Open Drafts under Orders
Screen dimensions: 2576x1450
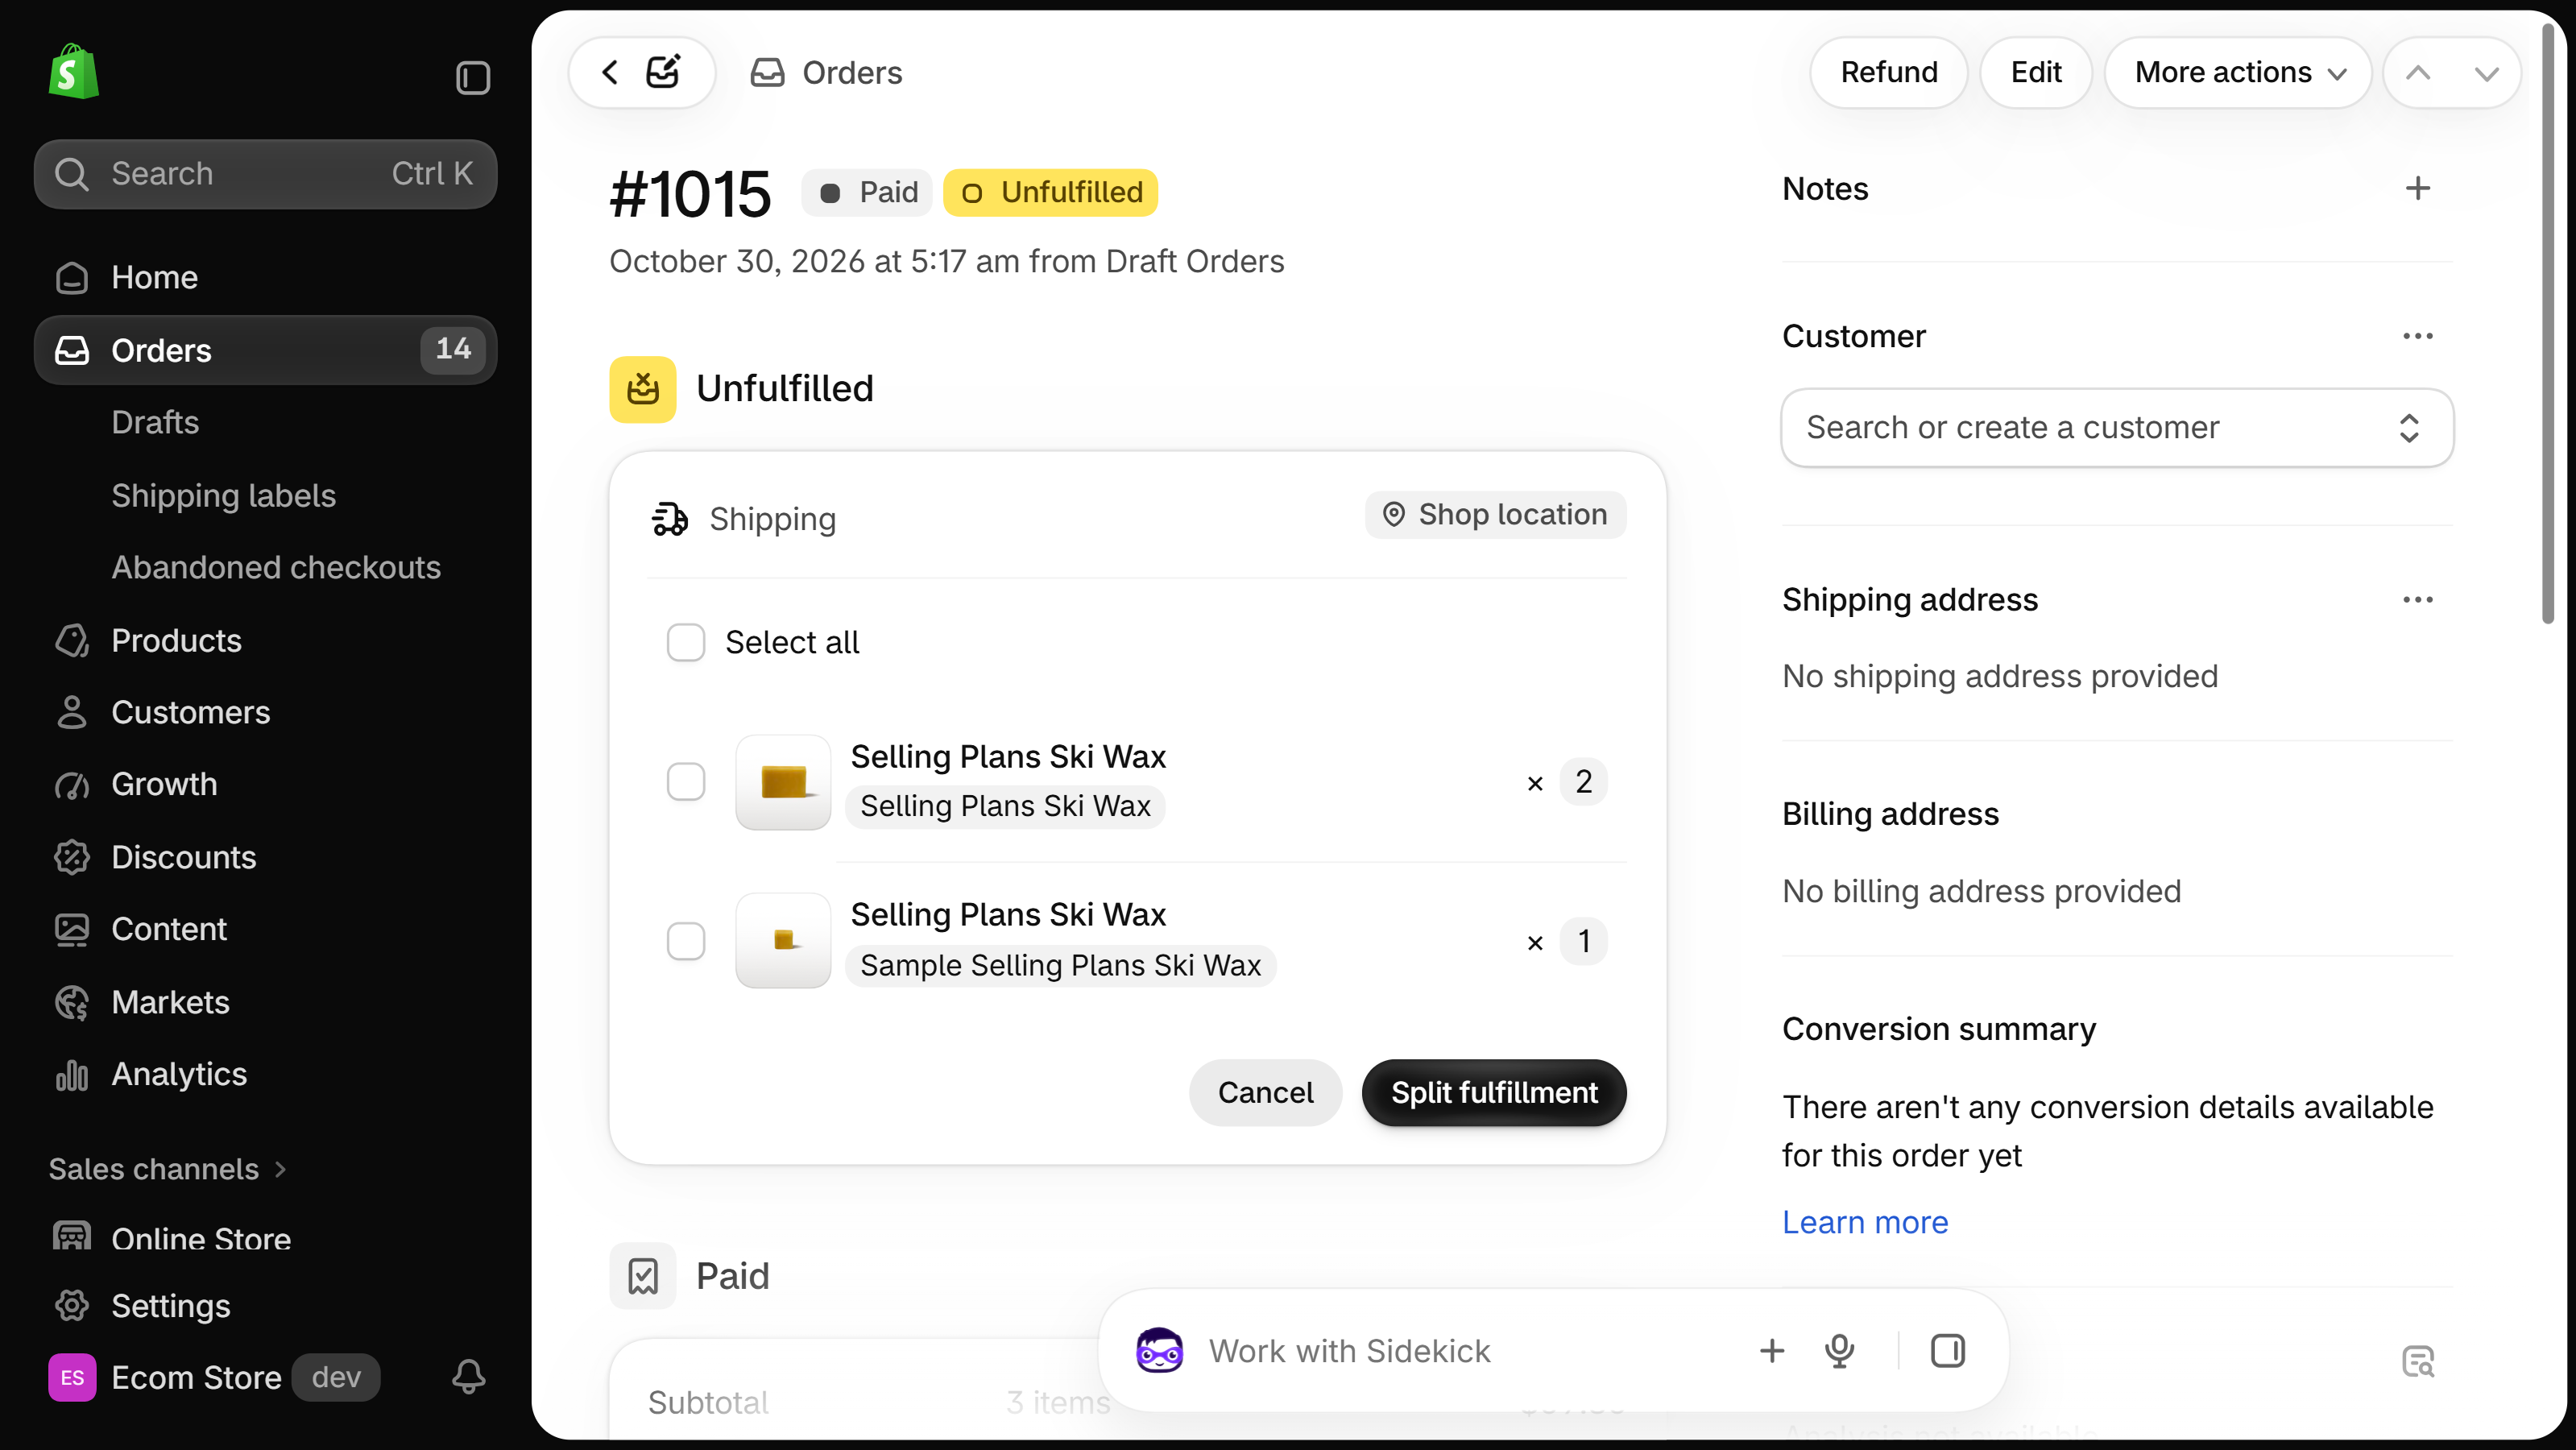pyautogui.click(x=155, y=422)
